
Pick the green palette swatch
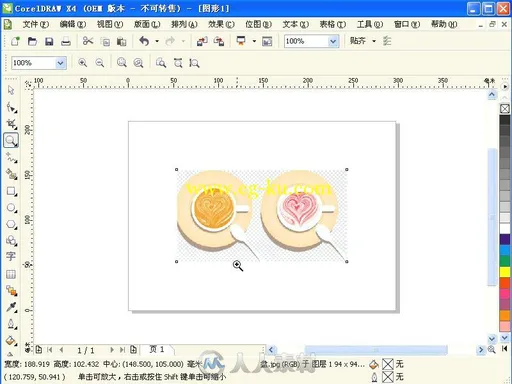(505, 261)
